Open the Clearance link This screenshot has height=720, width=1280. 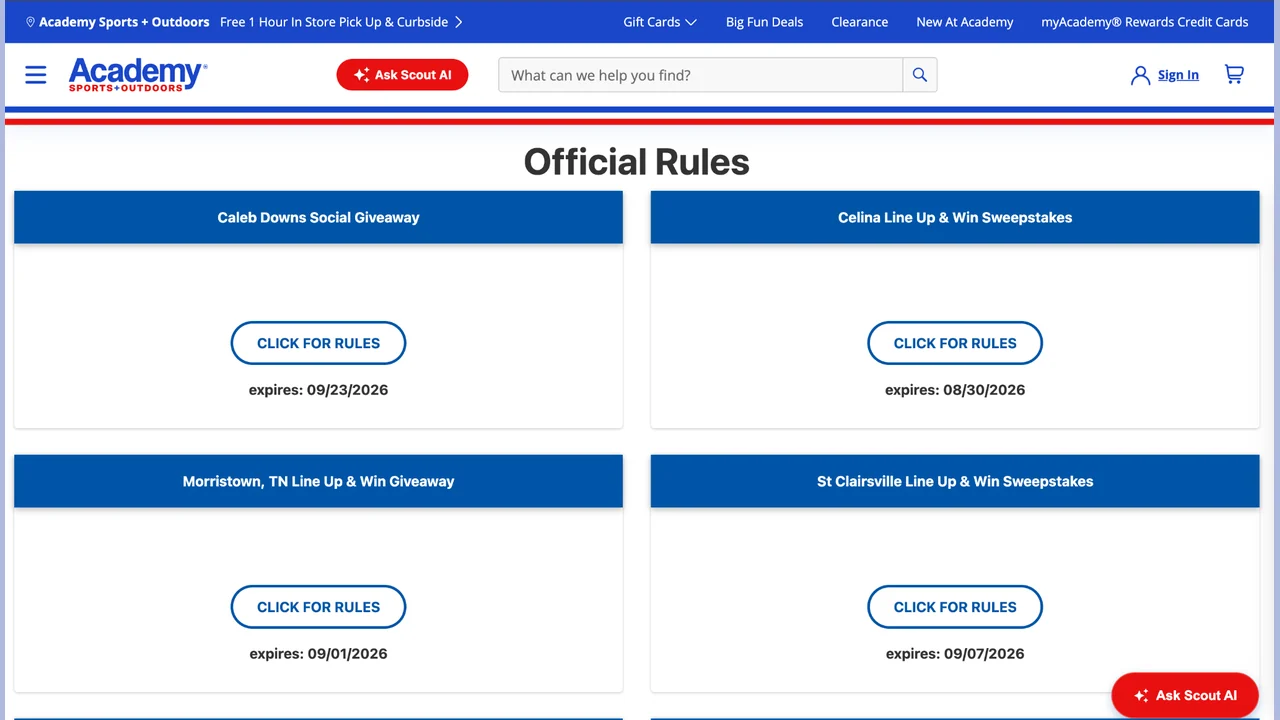860,22
